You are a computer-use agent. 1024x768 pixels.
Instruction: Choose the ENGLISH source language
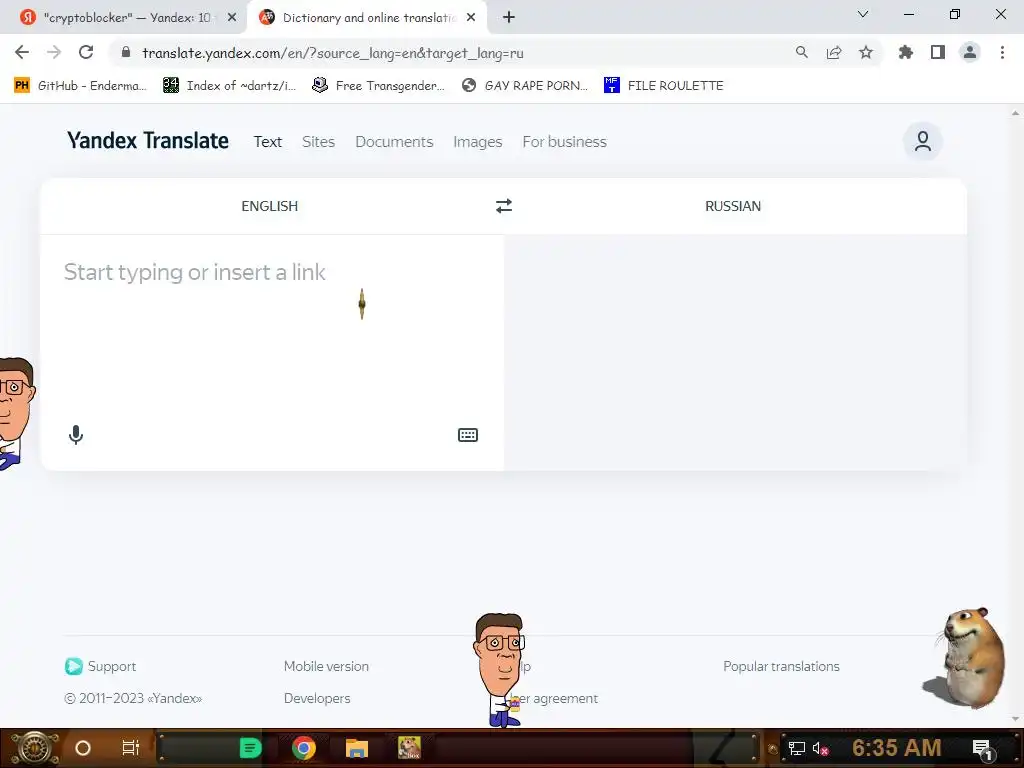(x=269, y=206)
